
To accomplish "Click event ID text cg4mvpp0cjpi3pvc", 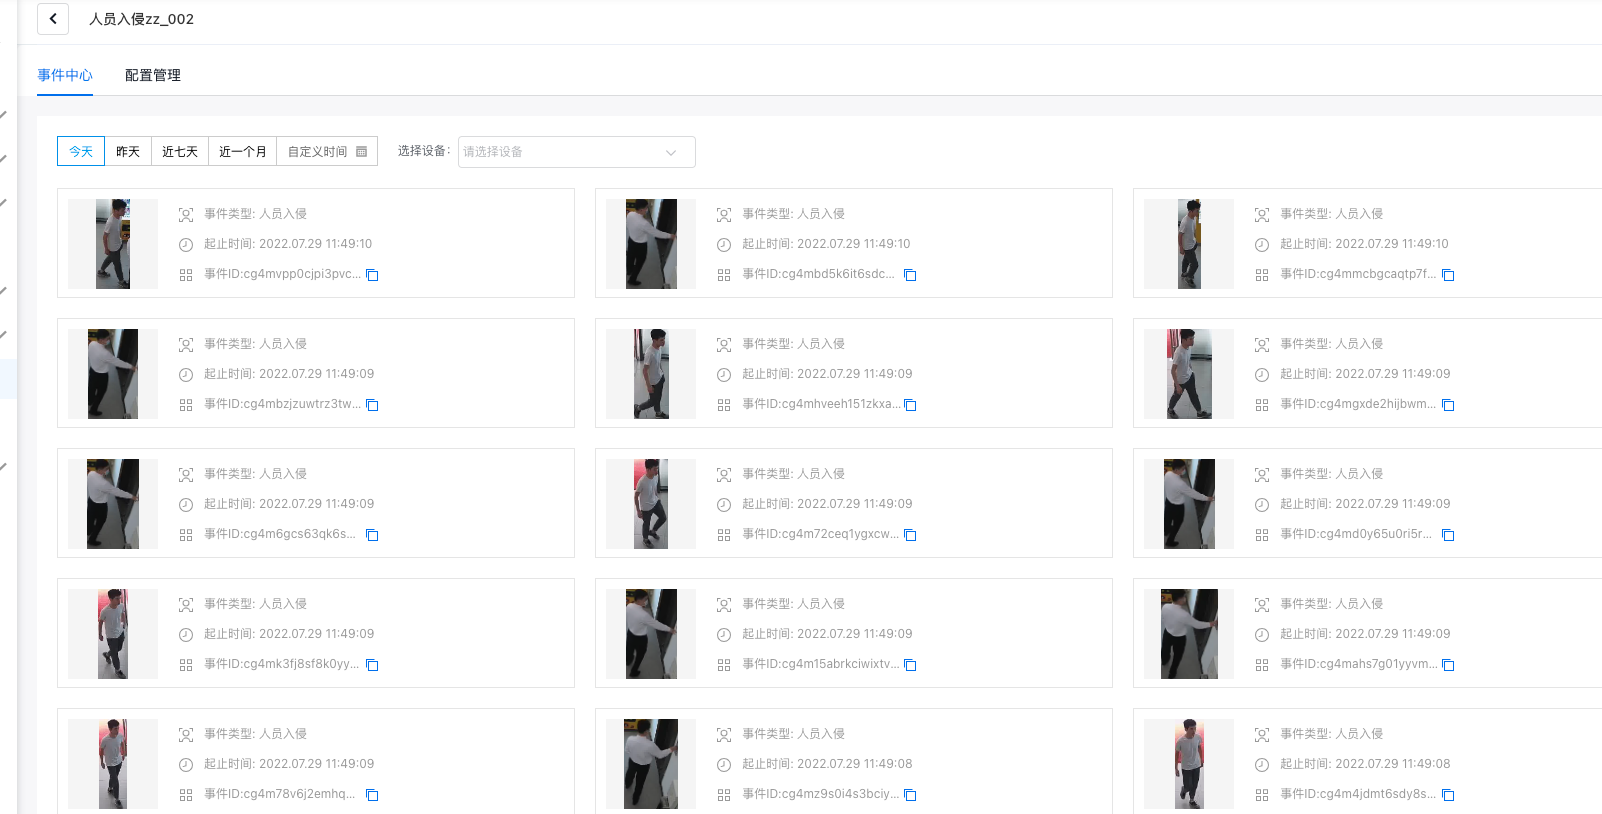I will [282, 274].
